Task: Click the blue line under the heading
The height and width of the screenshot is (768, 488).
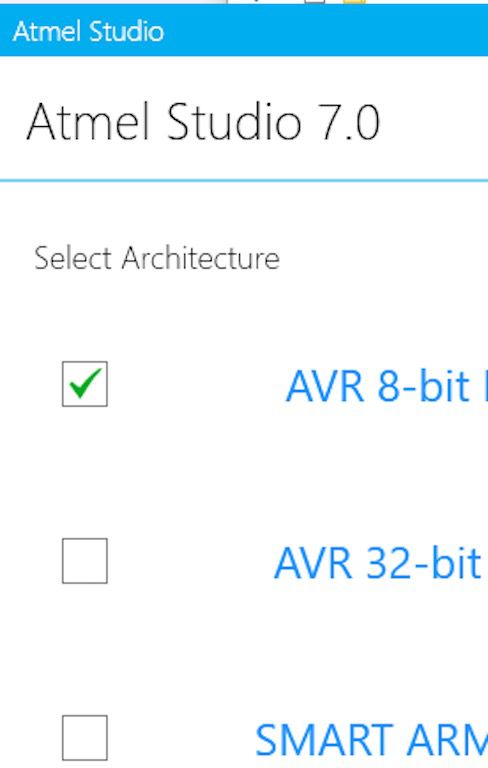Action: click(x=244, y=181)
